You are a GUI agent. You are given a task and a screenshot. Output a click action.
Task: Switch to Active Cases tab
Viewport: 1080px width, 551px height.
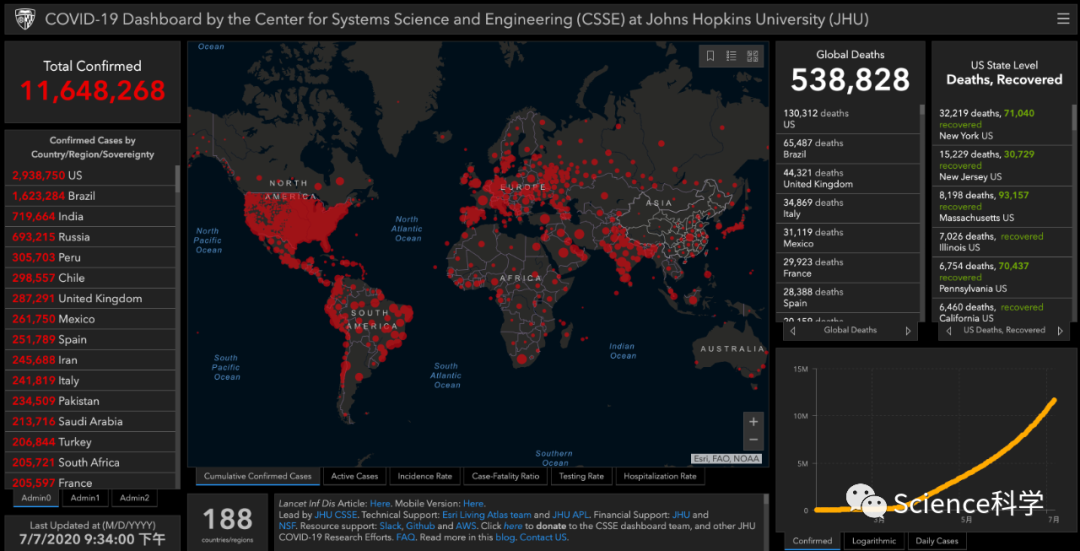355,476
